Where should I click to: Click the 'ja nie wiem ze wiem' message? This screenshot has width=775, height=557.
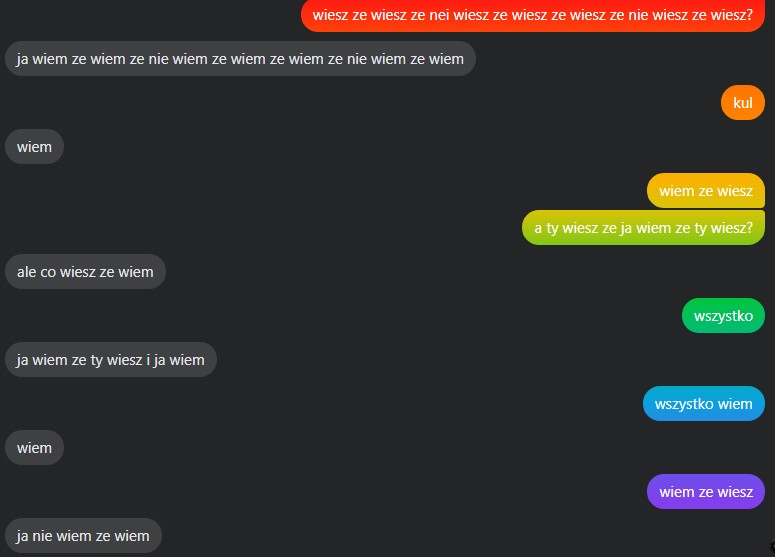pyautogui.click(x=83, y=536)
